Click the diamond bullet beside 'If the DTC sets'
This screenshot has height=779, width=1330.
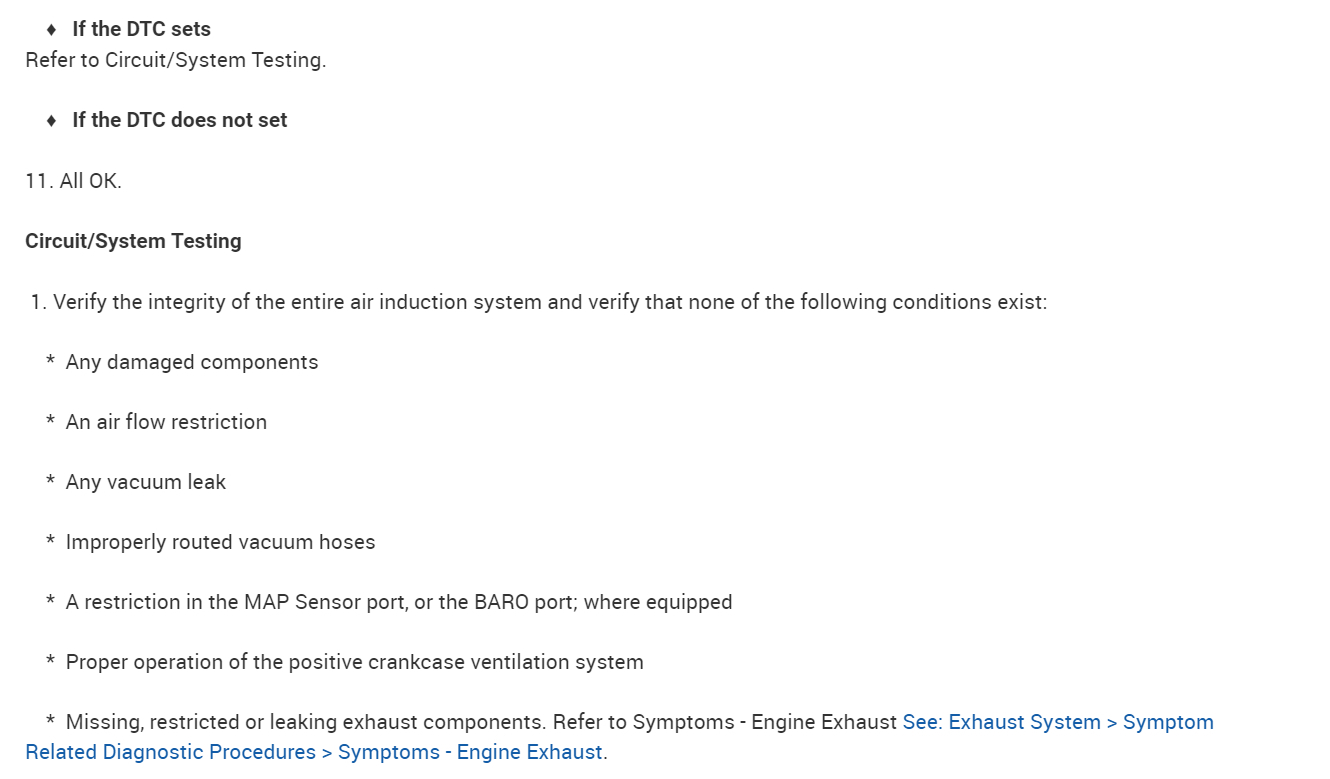point(52,30)
